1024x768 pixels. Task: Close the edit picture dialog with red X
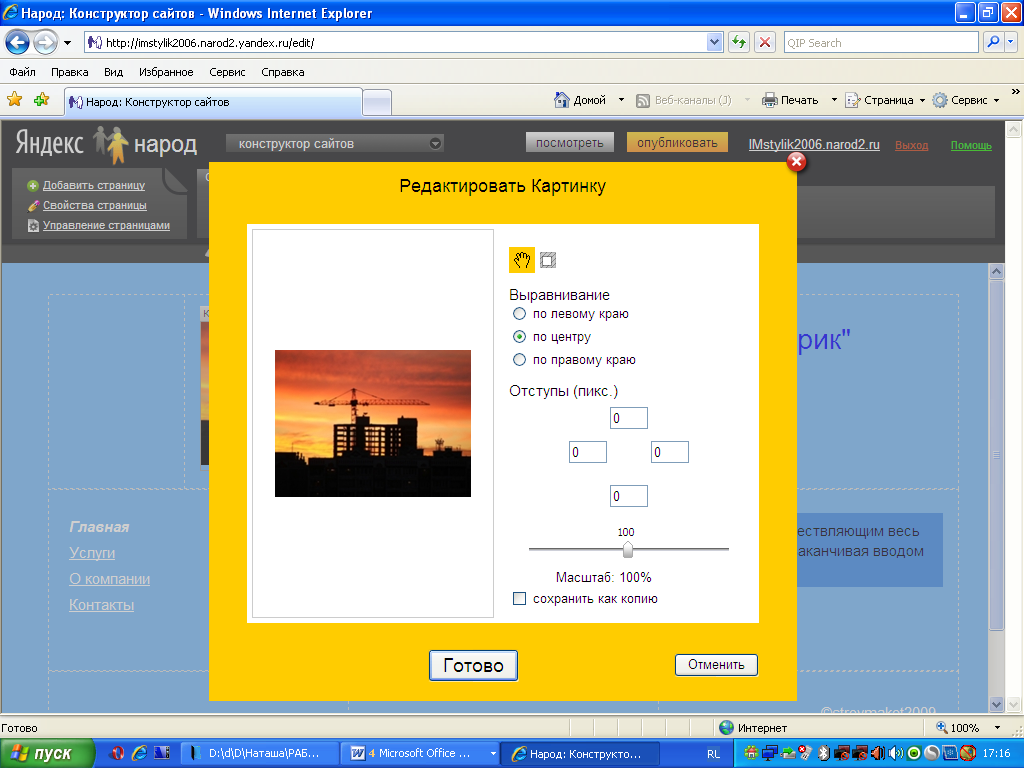[x=796, y=161]
